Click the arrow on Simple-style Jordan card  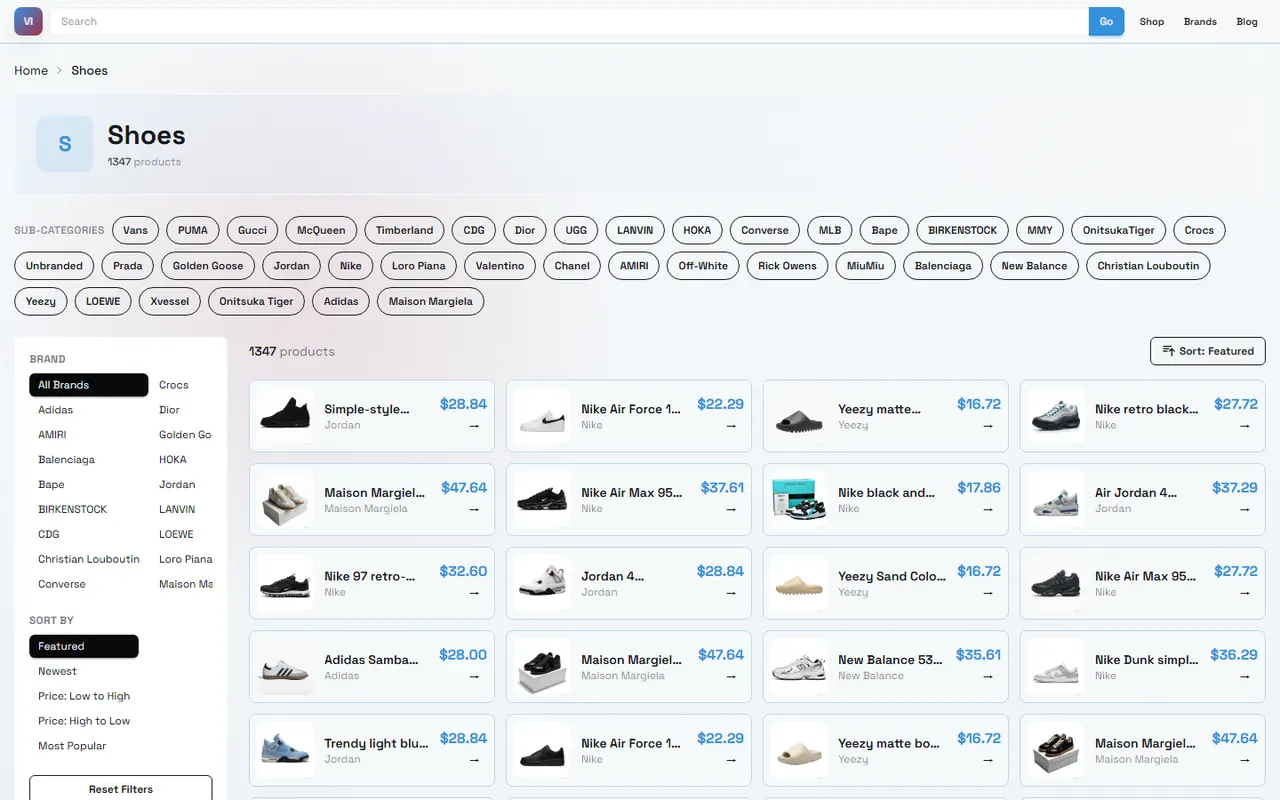click(474, 426)
